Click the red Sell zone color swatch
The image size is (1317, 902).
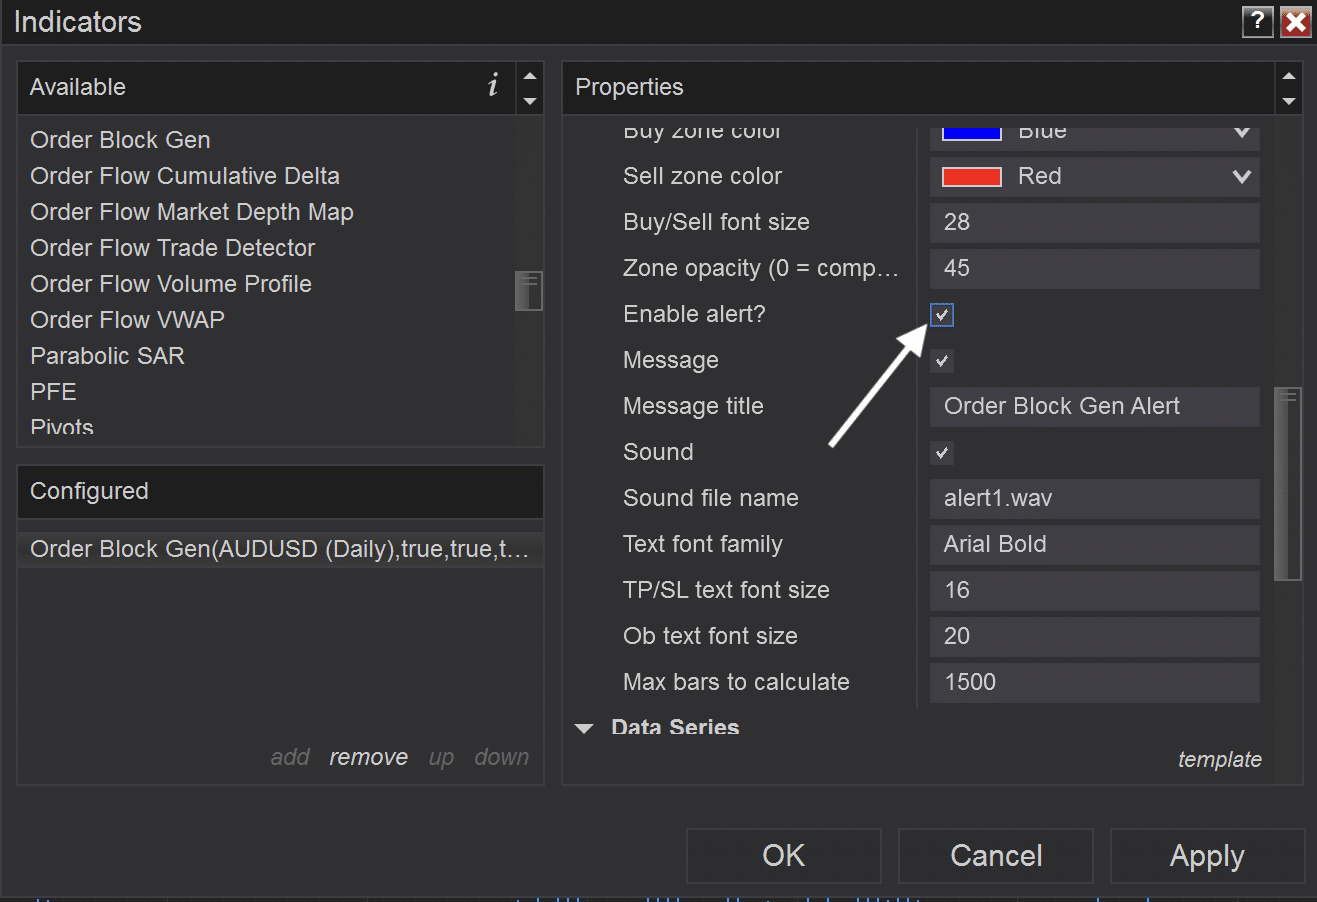pos(971,177)
